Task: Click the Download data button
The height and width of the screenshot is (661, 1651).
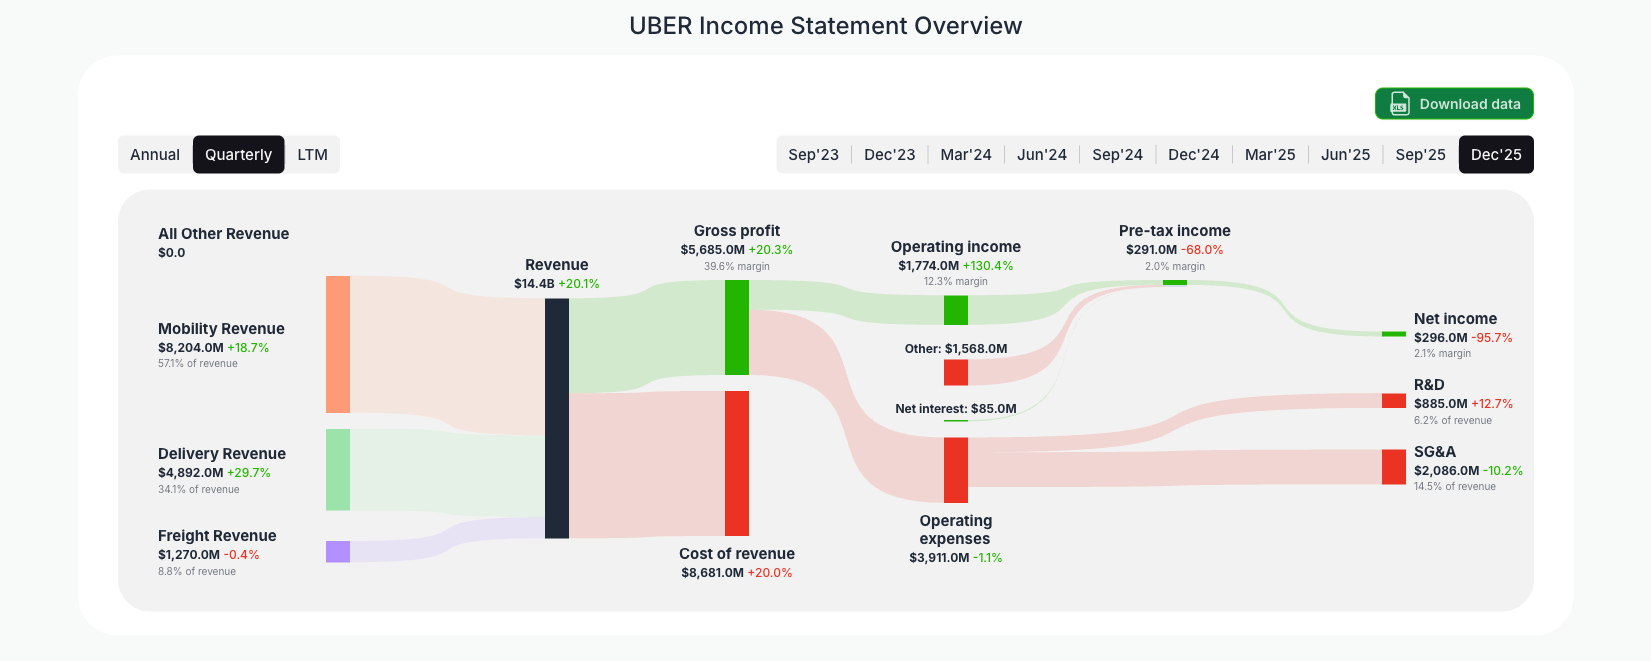Action: point(1453,103)
